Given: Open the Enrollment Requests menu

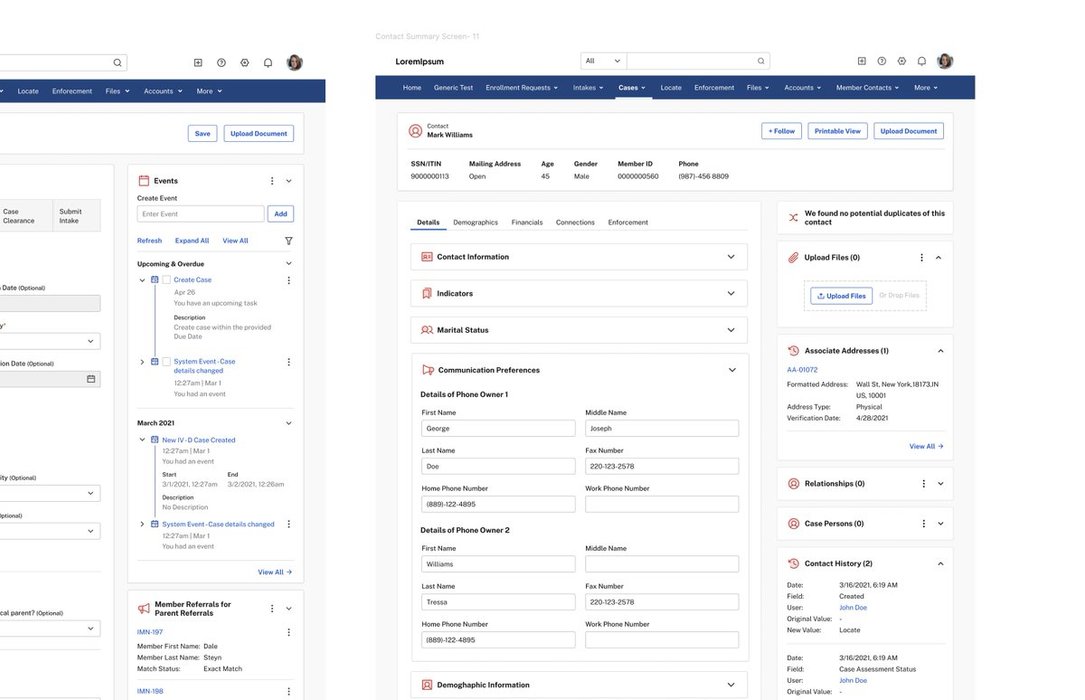Looking at the screenshot, I should pos(522,88).
